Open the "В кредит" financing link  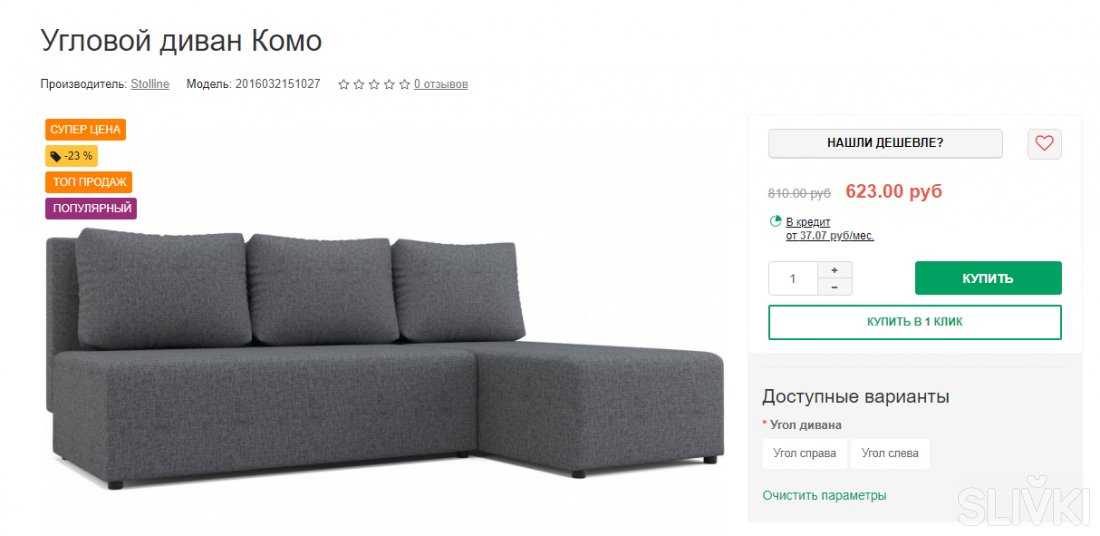tap(808, 222)
